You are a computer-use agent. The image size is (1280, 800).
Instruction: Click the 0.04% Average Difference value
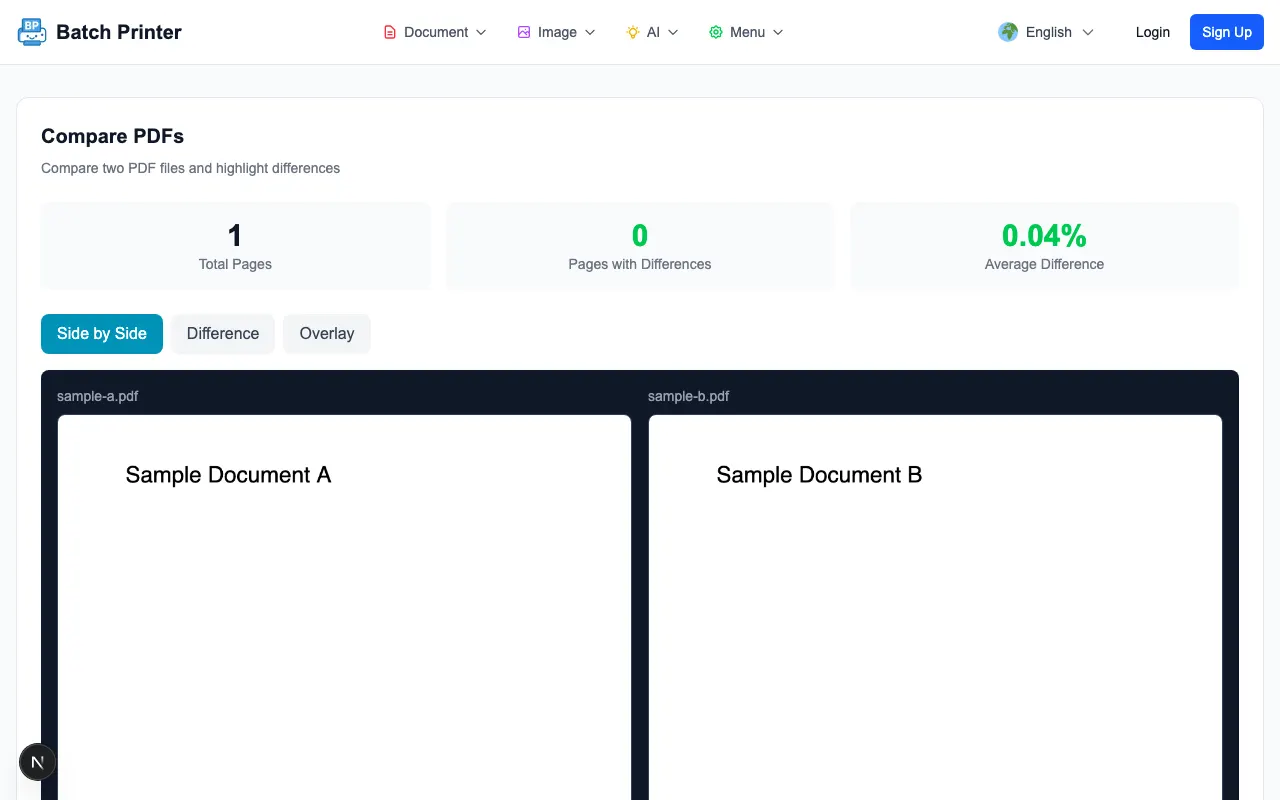(1044, 236)
